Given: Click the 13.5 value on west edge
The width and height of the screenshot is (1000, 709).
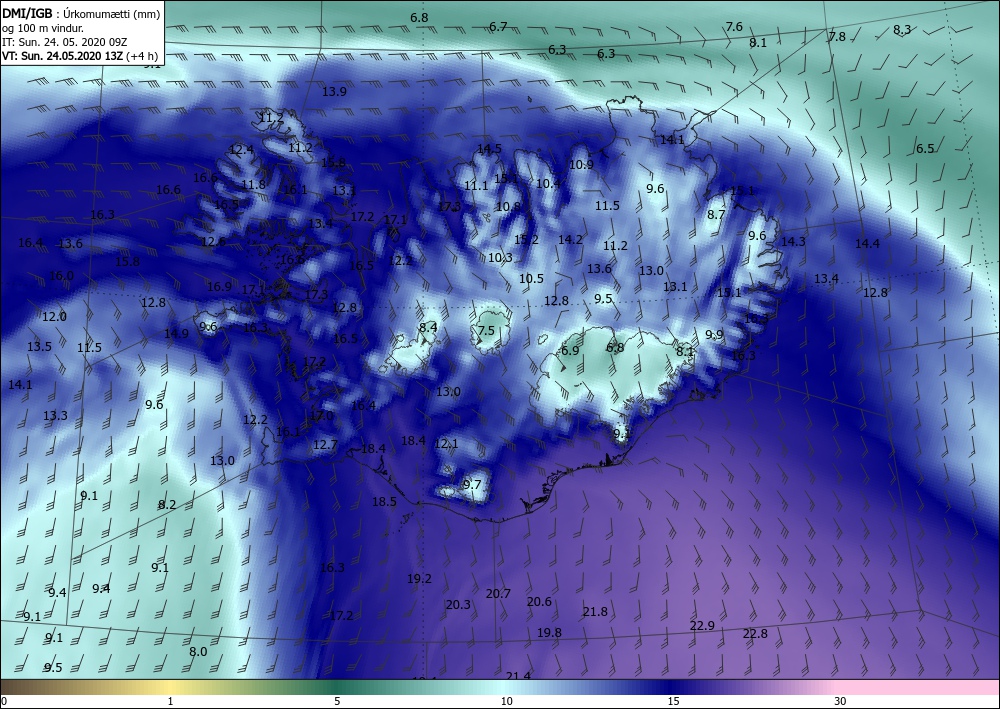Looking at the screenshot, I should tap(40, 347).
